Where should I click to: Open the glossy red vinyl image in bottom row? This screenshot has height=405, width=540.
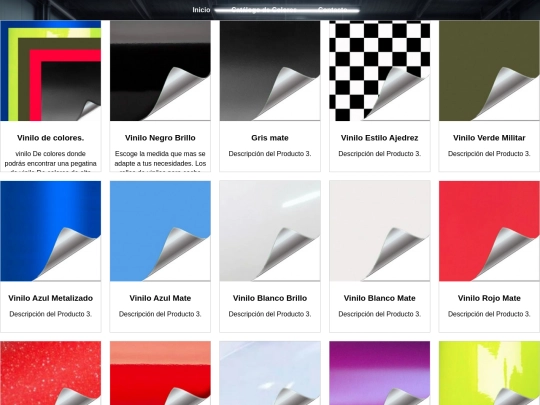[160, 373]
